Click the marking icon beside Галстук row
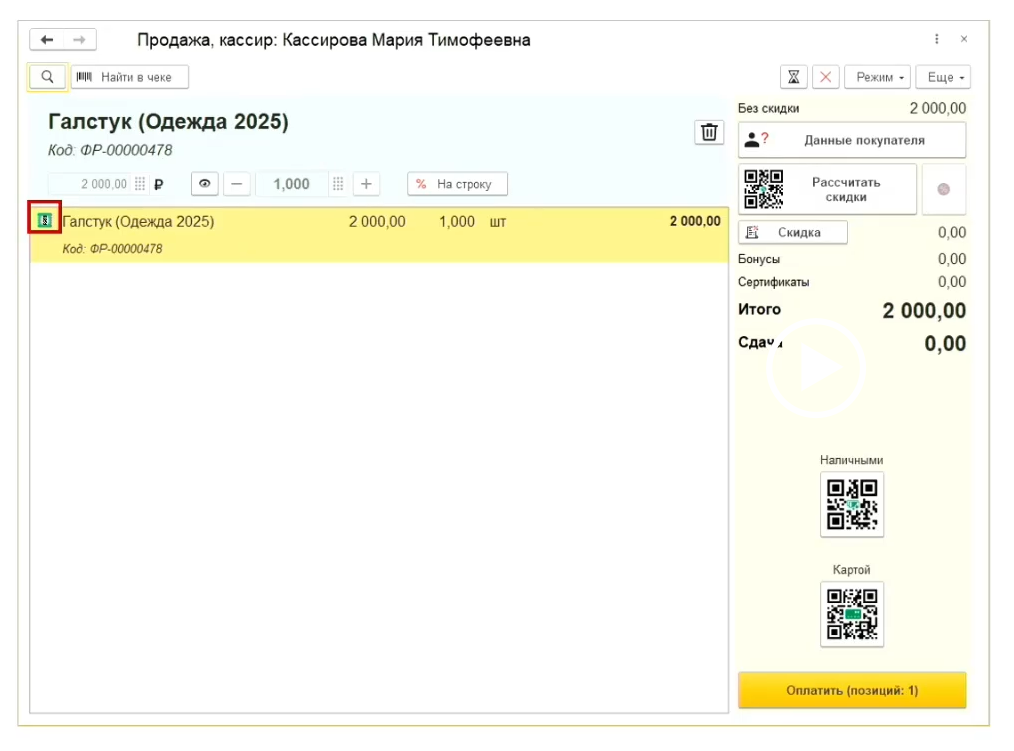Screen dimensions: 1014x751 pos(44,221)
